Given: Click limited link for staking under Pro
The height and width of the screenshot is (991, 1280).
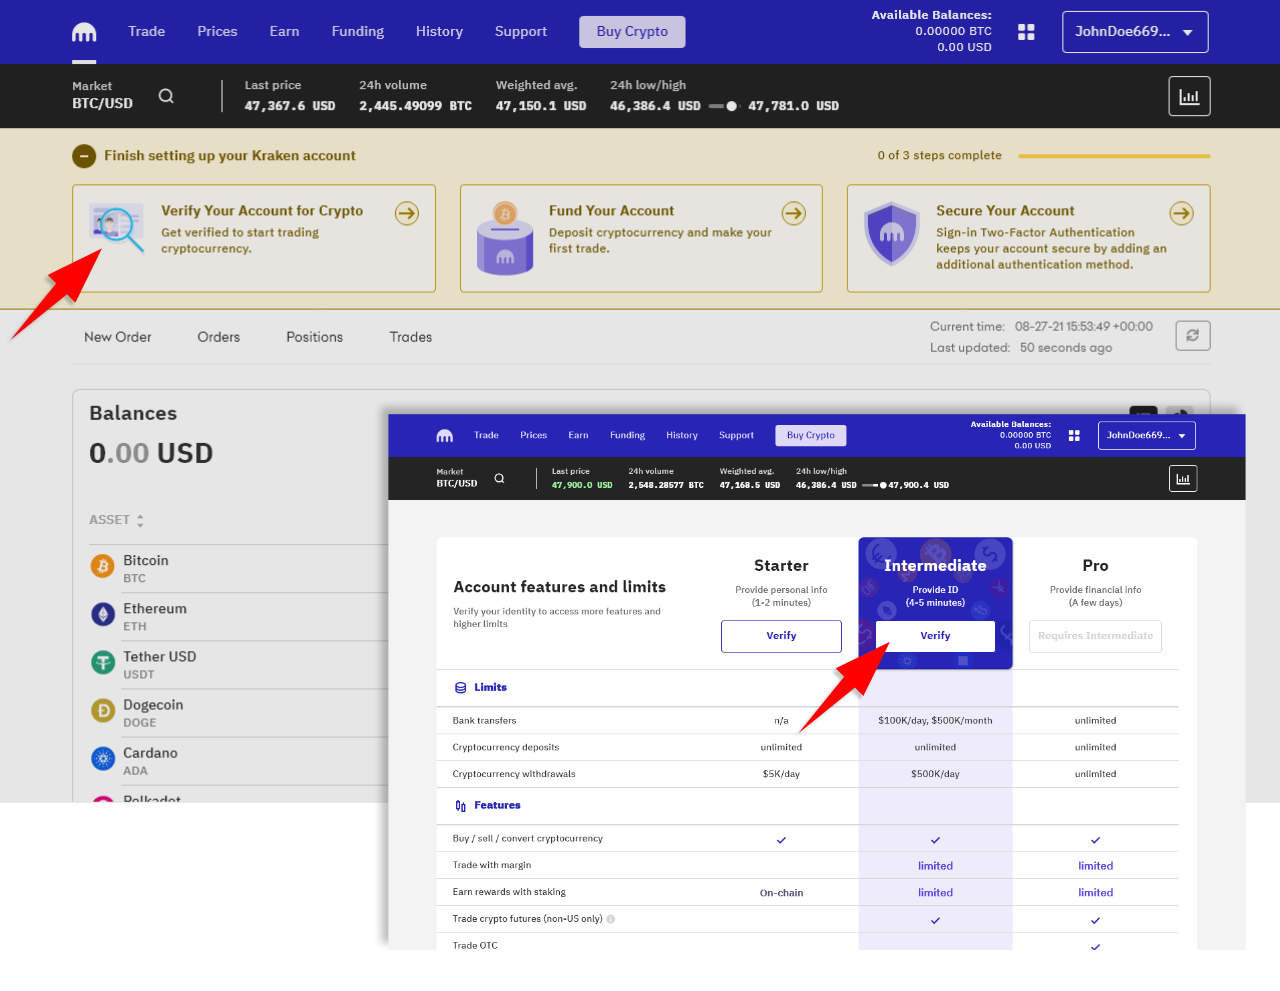Looking at the screenshot, I should point(1095,893).
